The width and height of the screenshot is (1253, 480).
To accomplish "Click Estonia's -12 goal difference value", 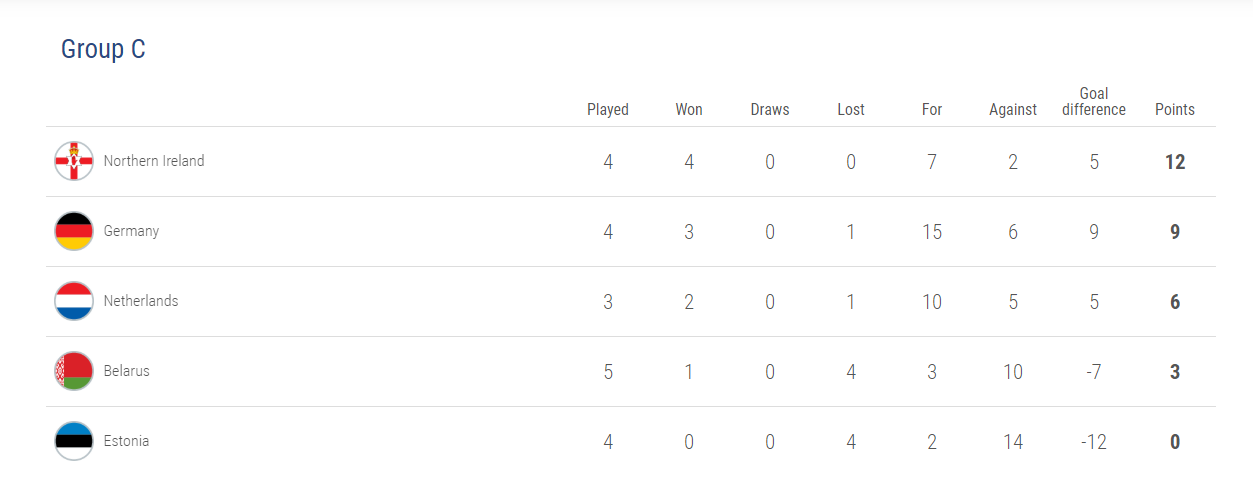I will tap(1094, 442).
